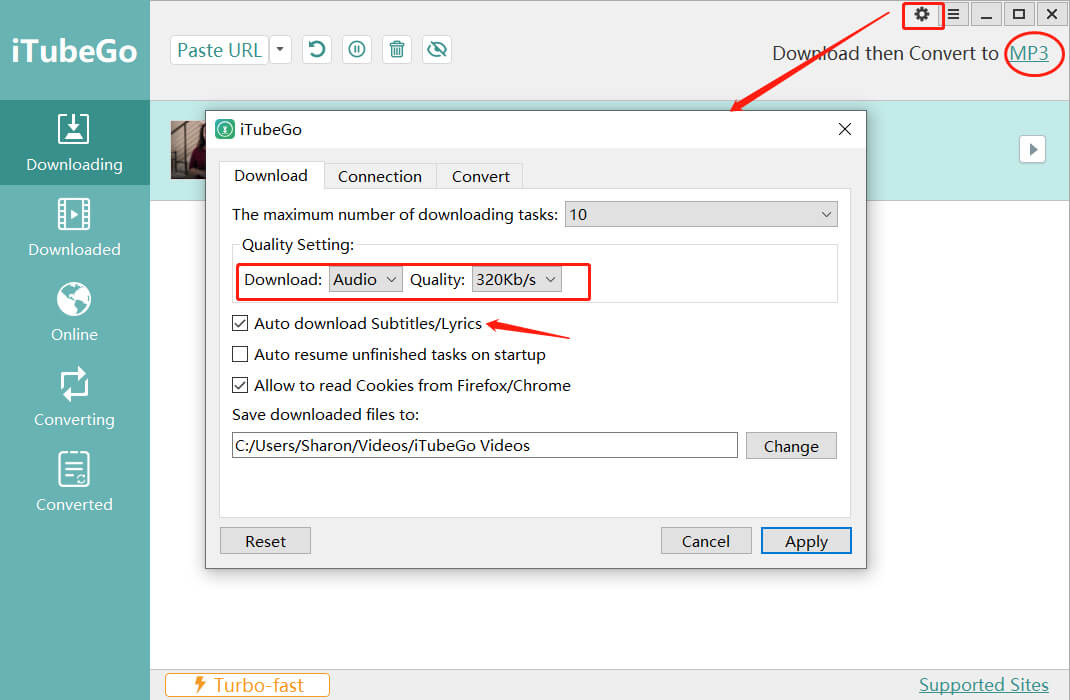Image resolution: width=1070 pixels, height=700 pixels.
Task: Click the trash delete icon in toolbar
Action: click(396, 50)
